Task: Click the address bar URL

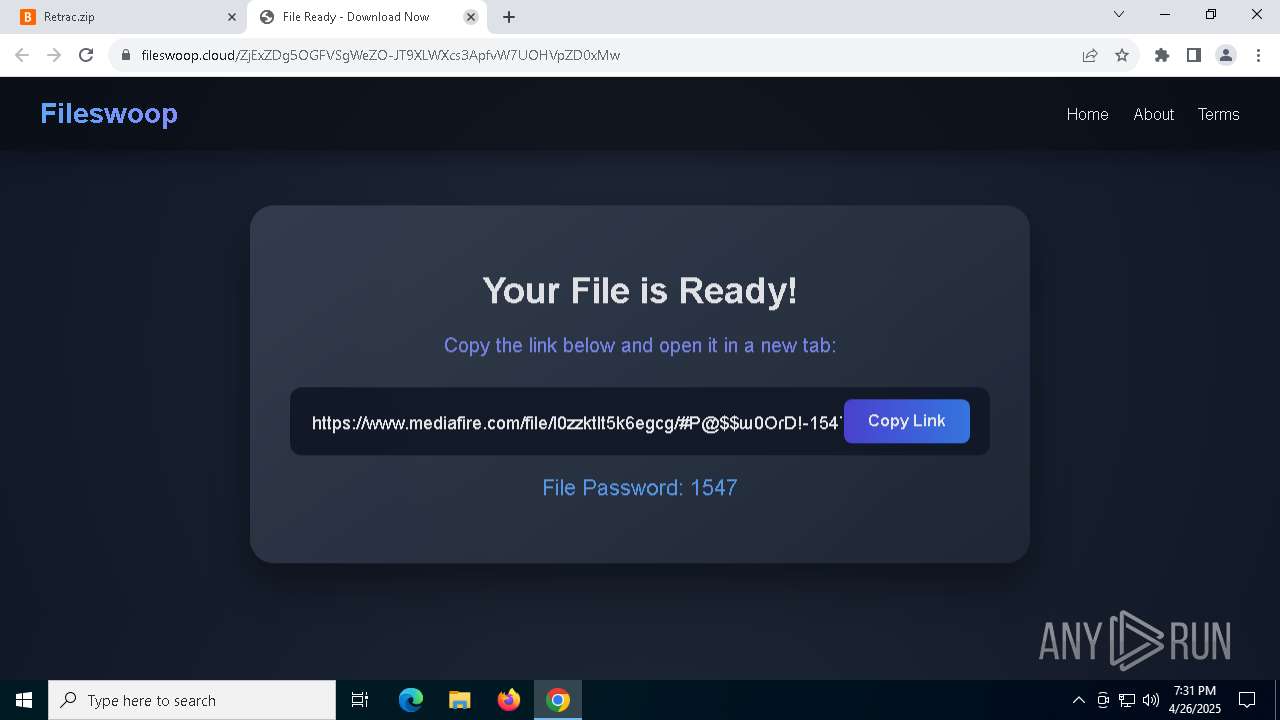Action: (380, 55)
